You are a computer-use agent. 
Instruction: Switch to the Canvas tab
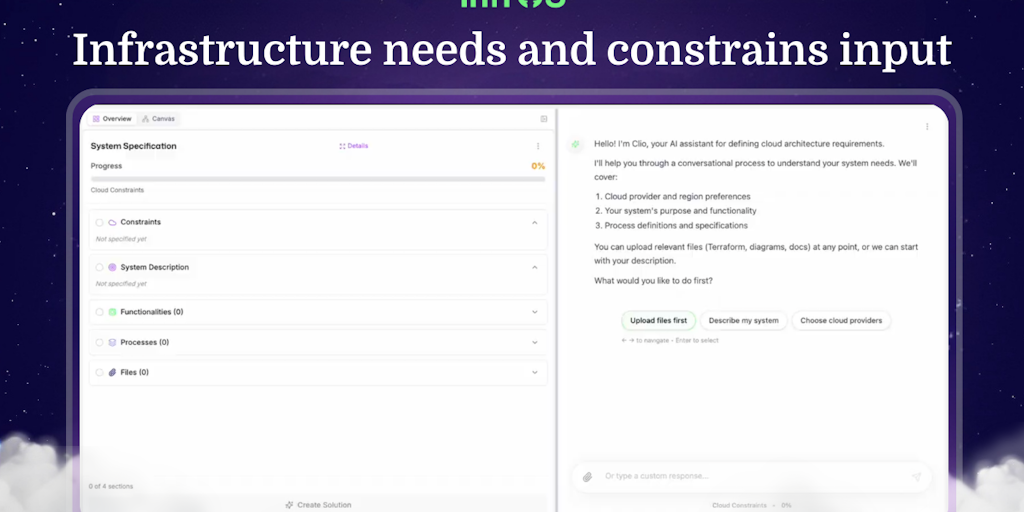click(159, 119)
